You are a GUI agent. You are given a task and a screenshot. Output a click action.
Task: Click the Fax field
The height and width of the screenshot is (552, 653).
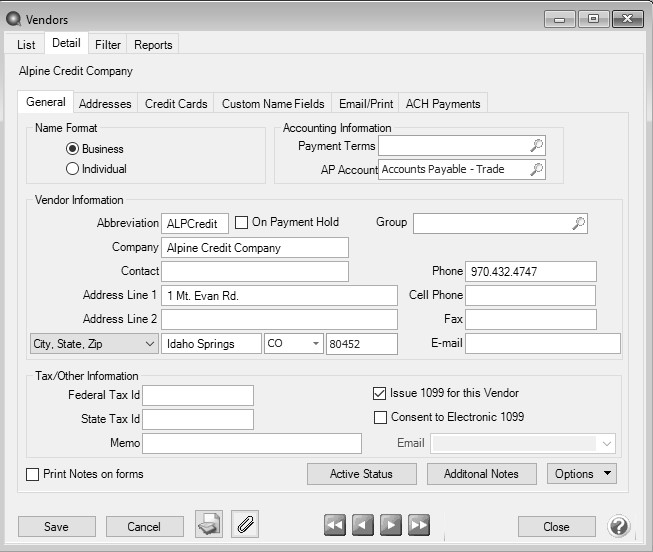531,320
